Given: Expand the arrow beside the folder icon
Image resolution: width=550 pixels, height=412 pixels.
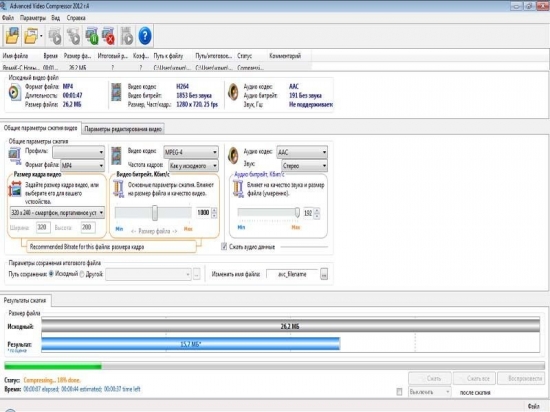Looking at the screenshot, I should tap(41, 36).
